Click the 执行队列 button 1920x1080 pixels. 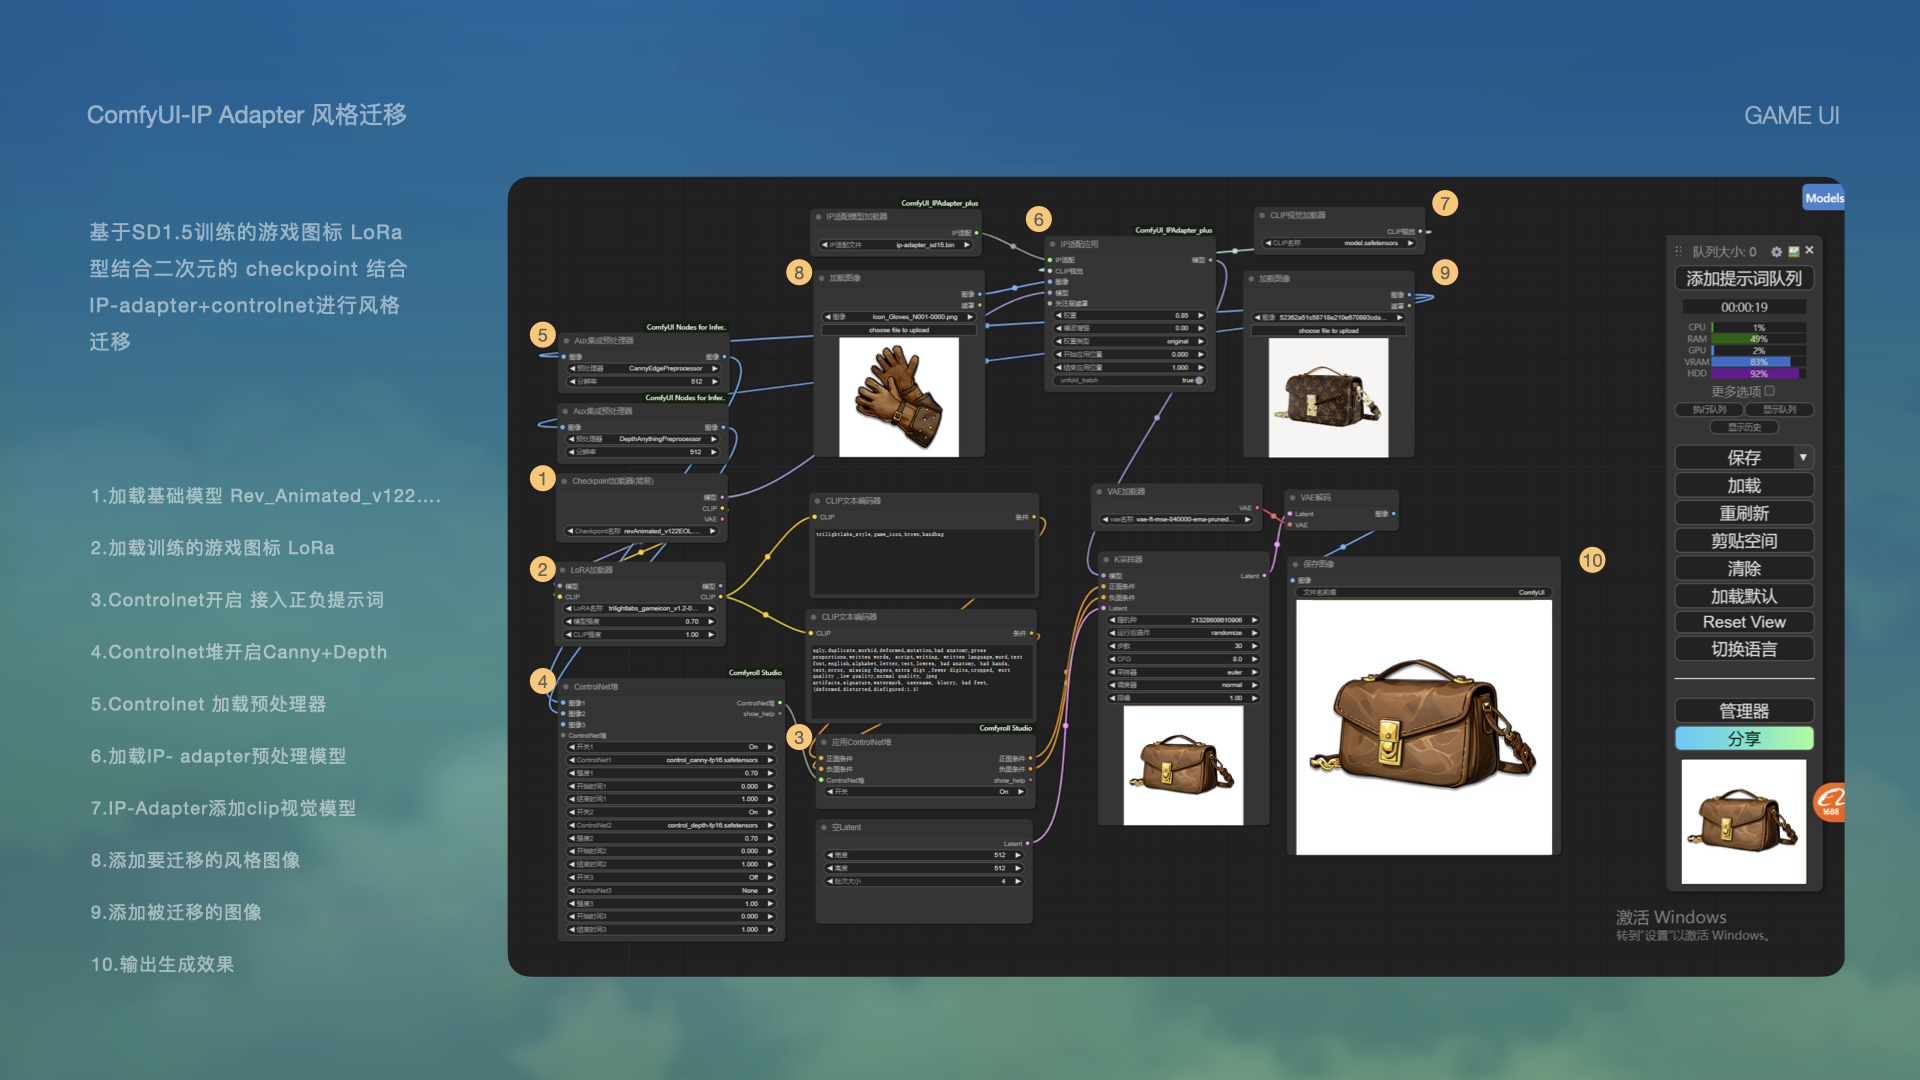(1709, 410)
